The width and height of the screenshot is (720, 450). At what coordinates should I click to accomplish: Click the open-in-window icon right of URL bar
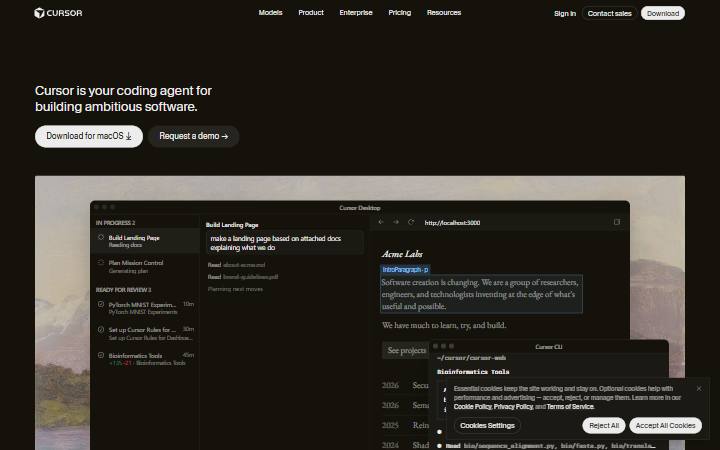(617, 222)
